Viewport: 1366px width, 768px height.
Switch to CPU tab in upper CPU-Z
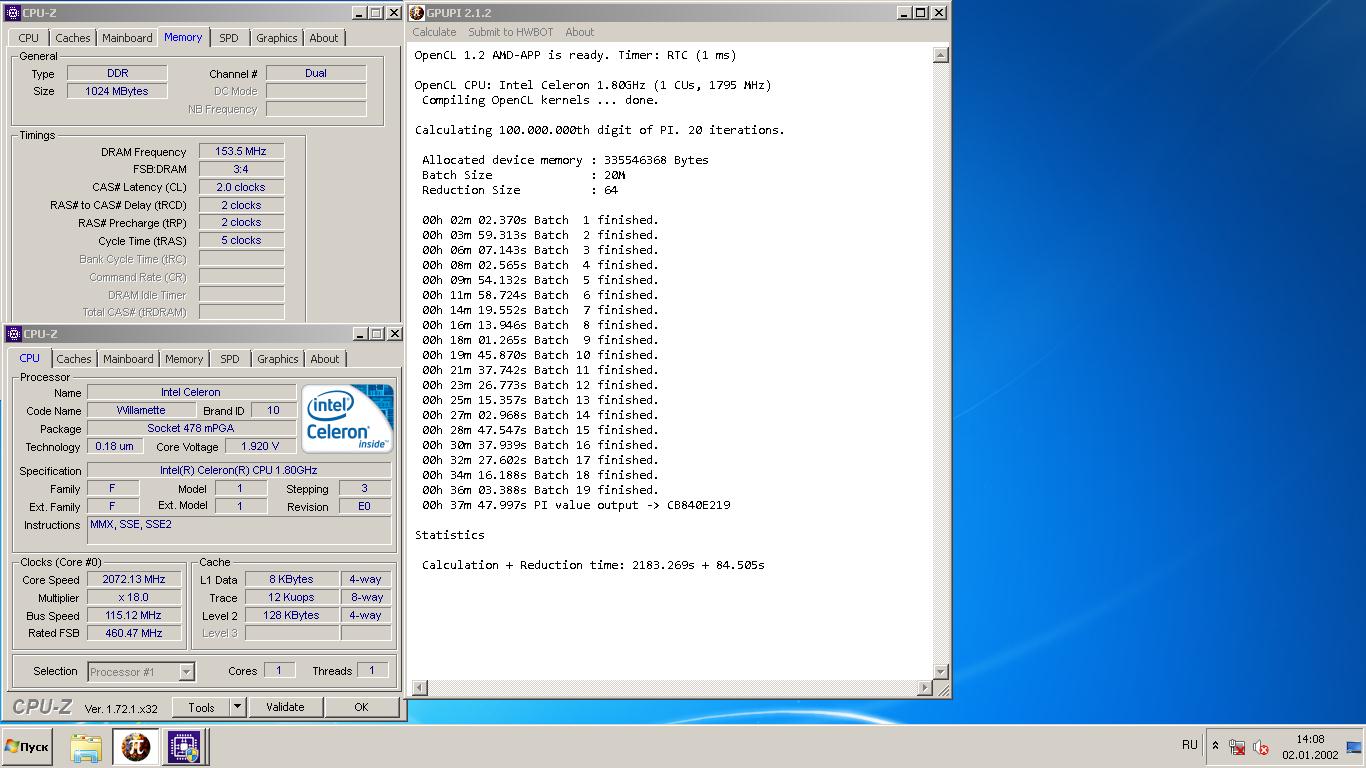(29, 38)
